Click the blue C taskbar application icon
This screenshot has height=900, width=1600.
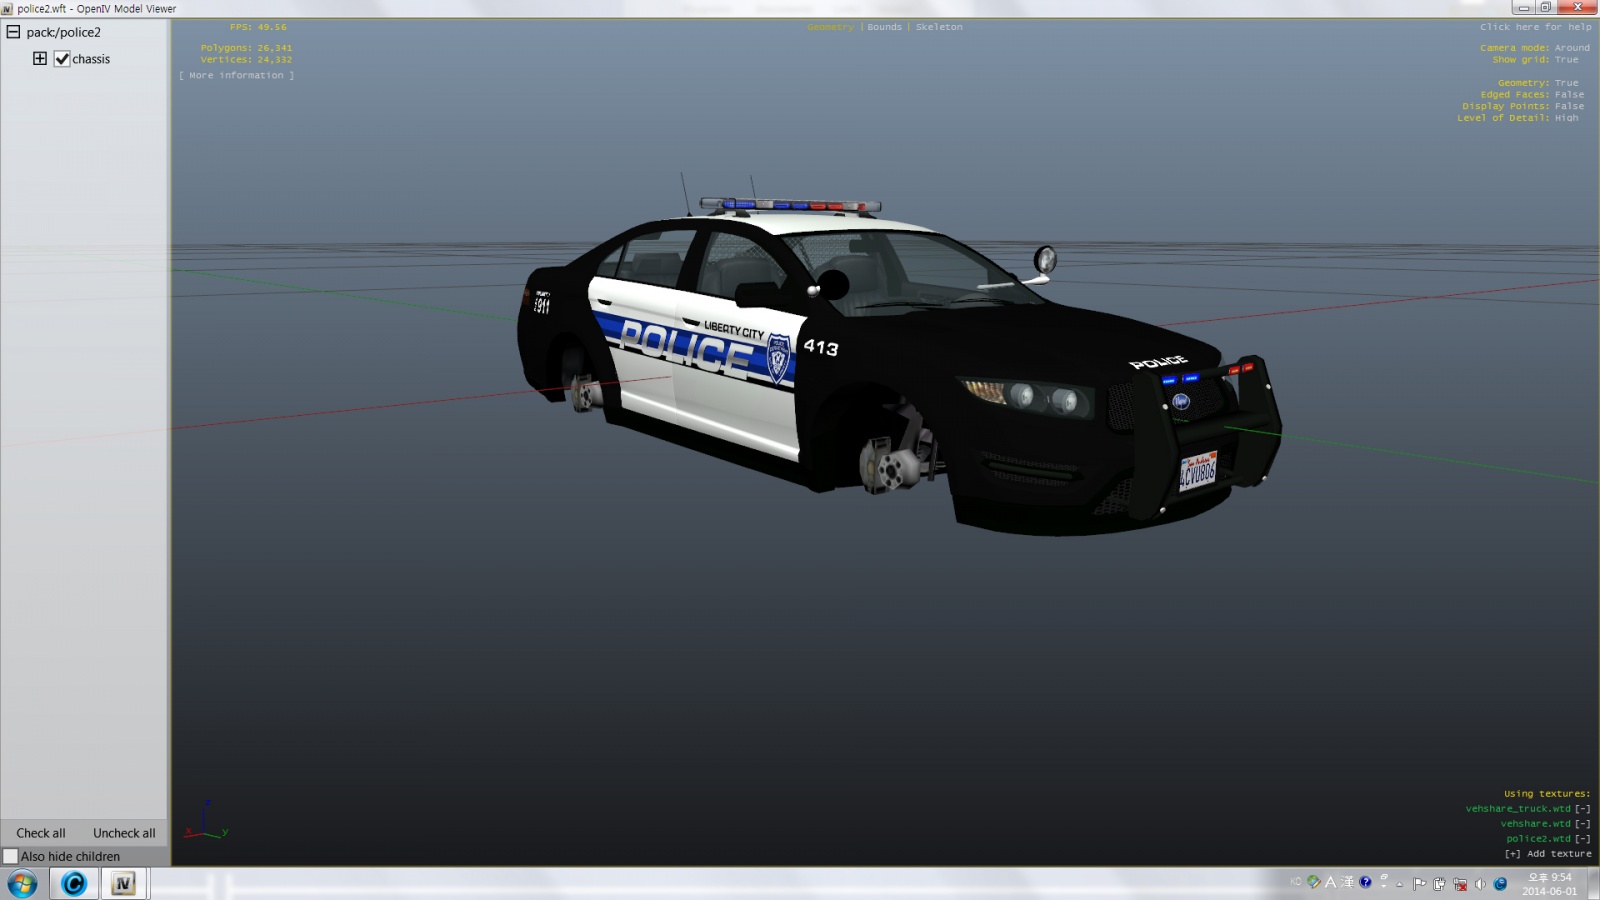74,884
